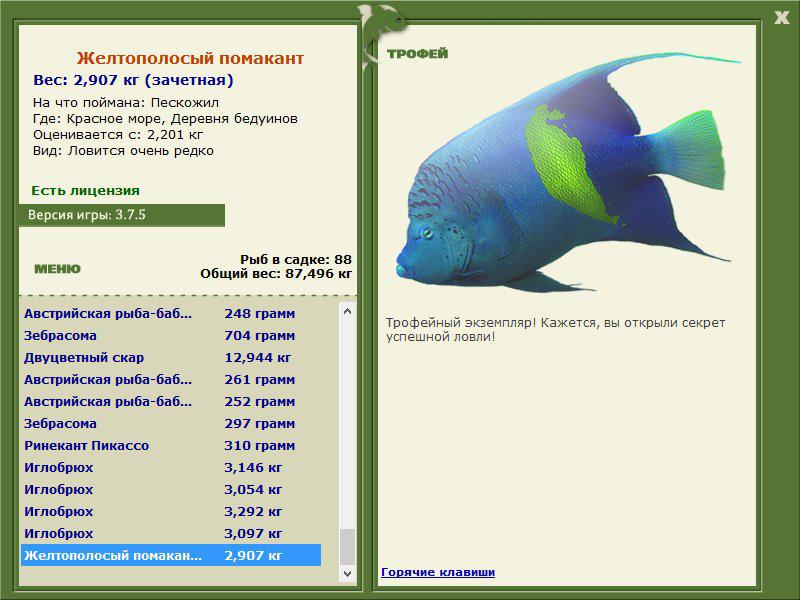Select the 297 грамм Зебрасома entry
Image resolution: width=800 pixels, height=600 pixels.
tap(171, 423)
